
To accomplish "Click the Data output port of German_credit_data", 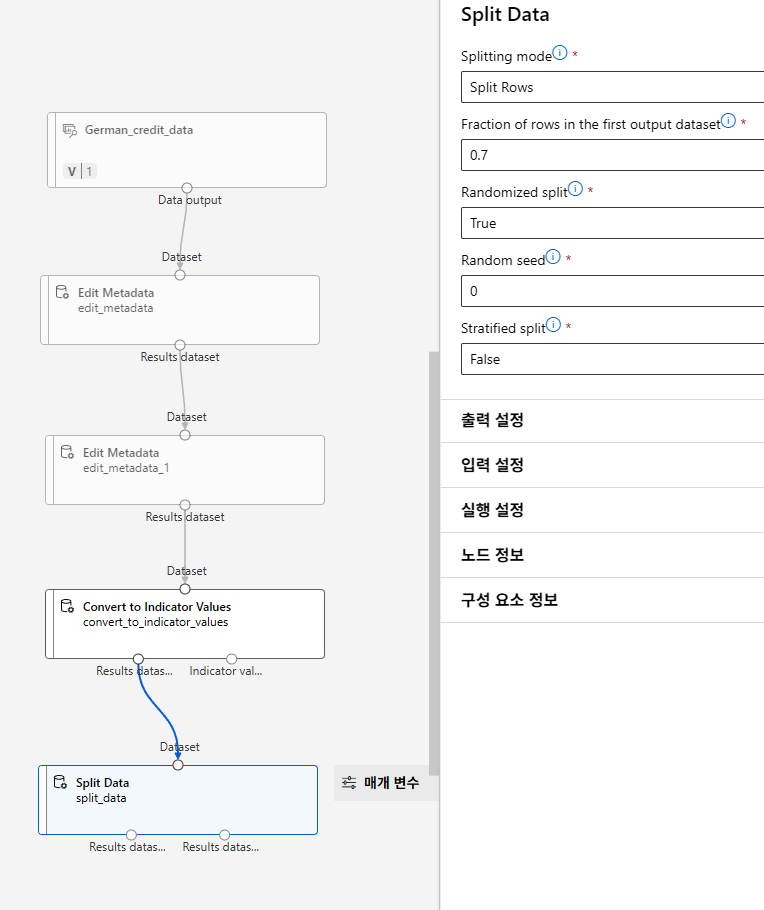I will (x=187, y=188).
